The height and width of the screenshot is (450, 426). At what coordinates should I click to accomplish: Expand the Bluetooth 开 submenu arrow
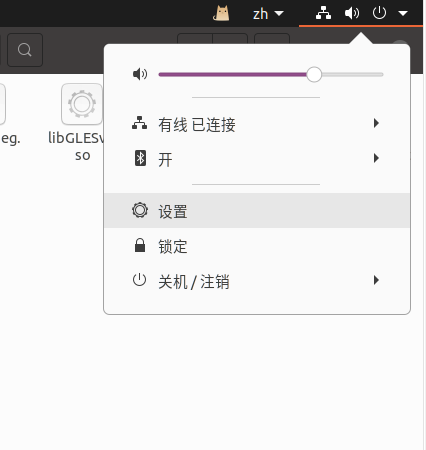[376, 158]
